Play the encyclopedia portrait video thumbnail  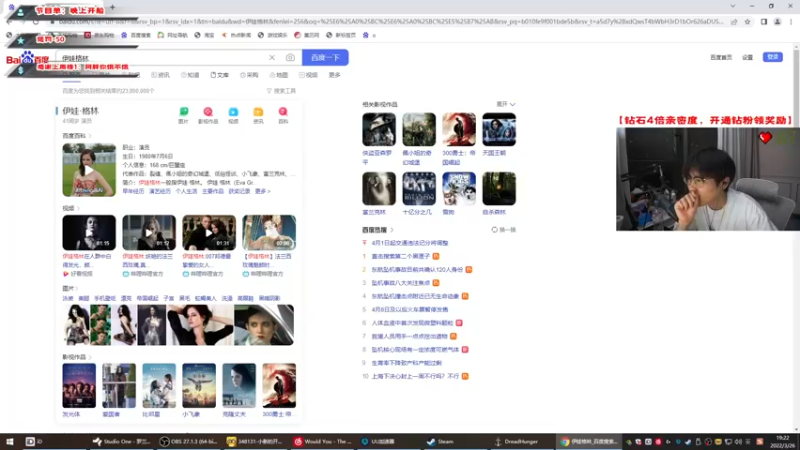point(89,170)
